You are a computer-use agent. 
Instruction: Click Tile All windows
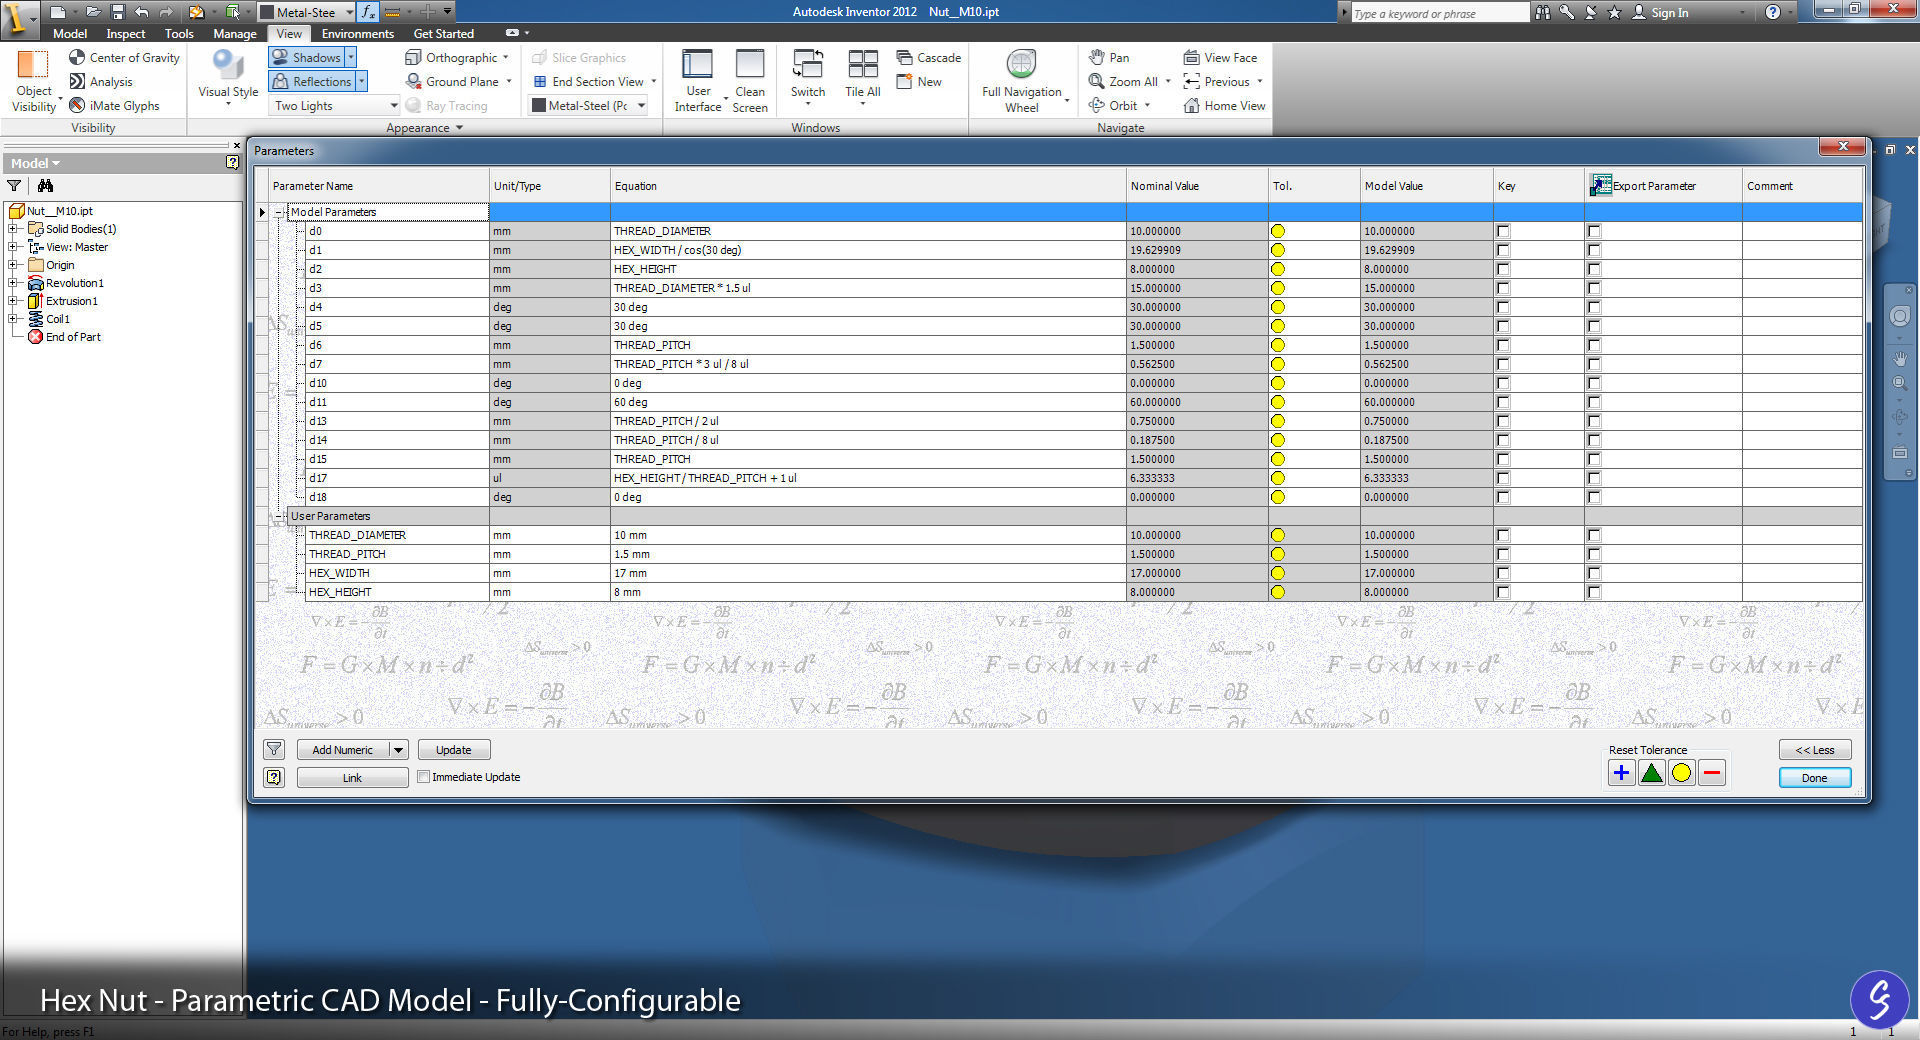pos(862,76)
